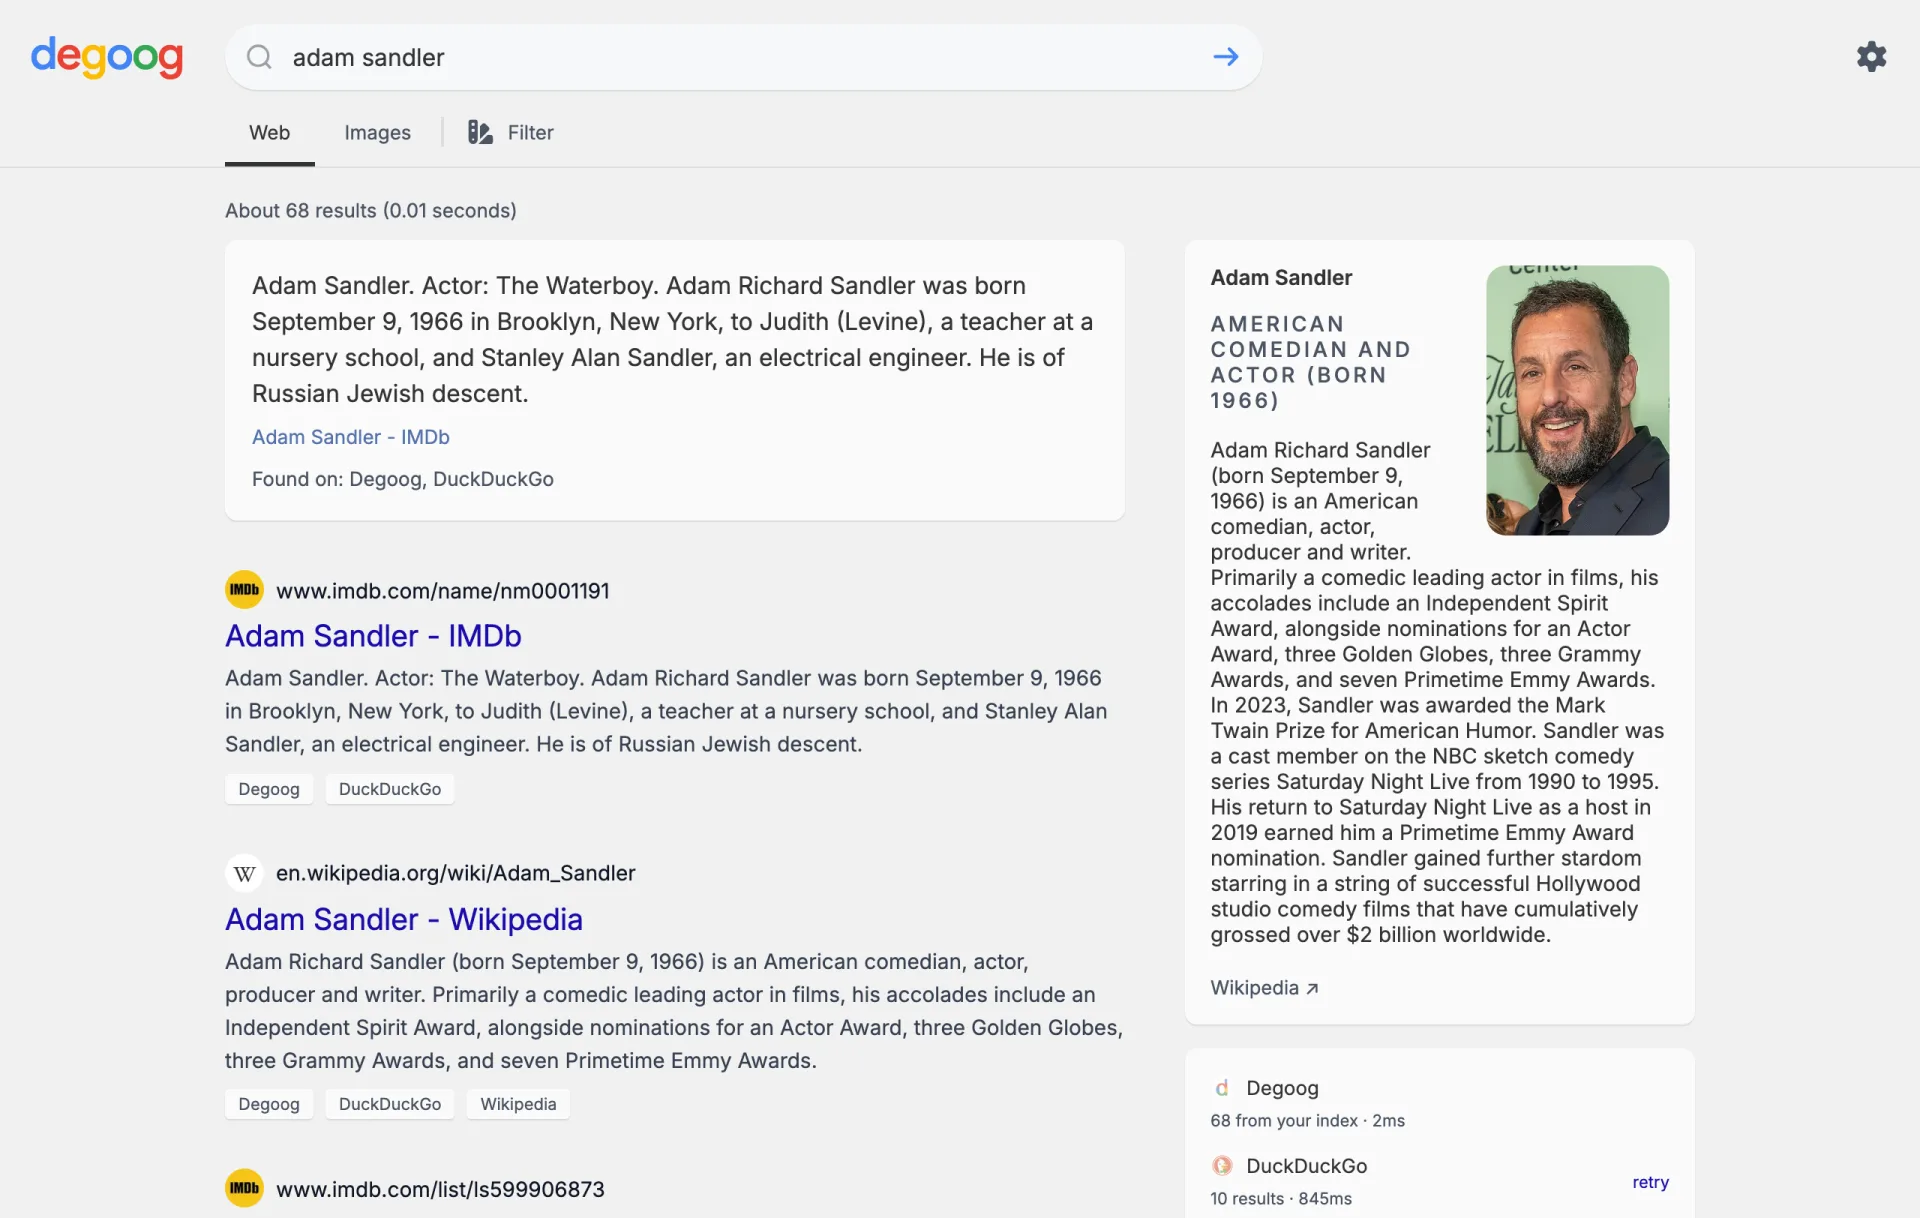Open settings via the gear icon

tap(1871, 56)
